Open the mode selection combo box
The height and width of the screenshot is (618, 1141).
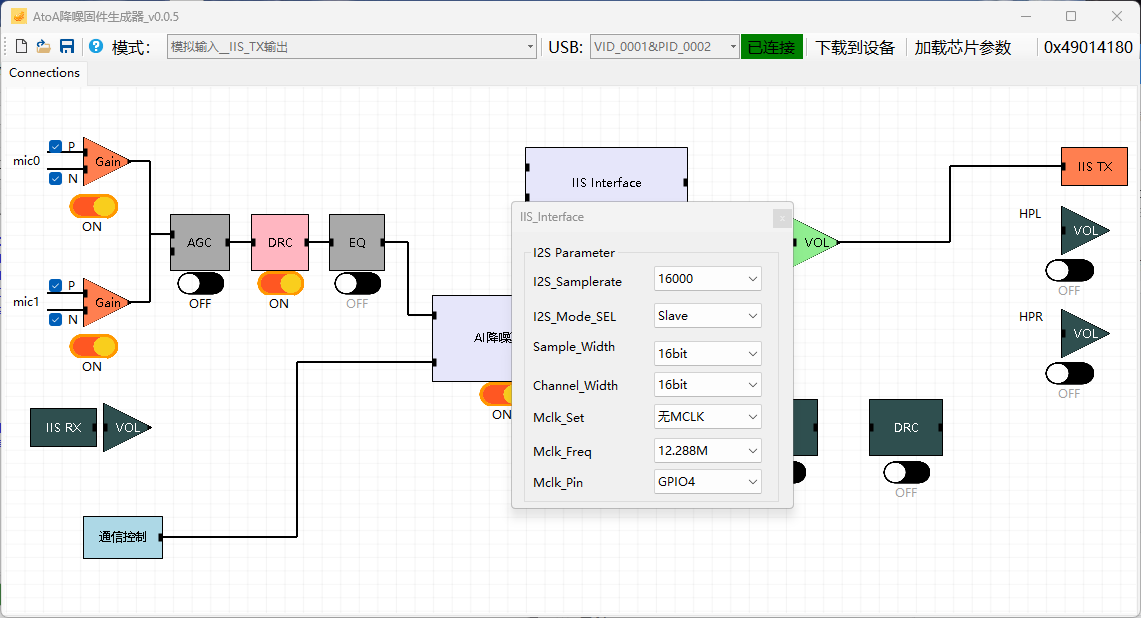pos(352,47)
